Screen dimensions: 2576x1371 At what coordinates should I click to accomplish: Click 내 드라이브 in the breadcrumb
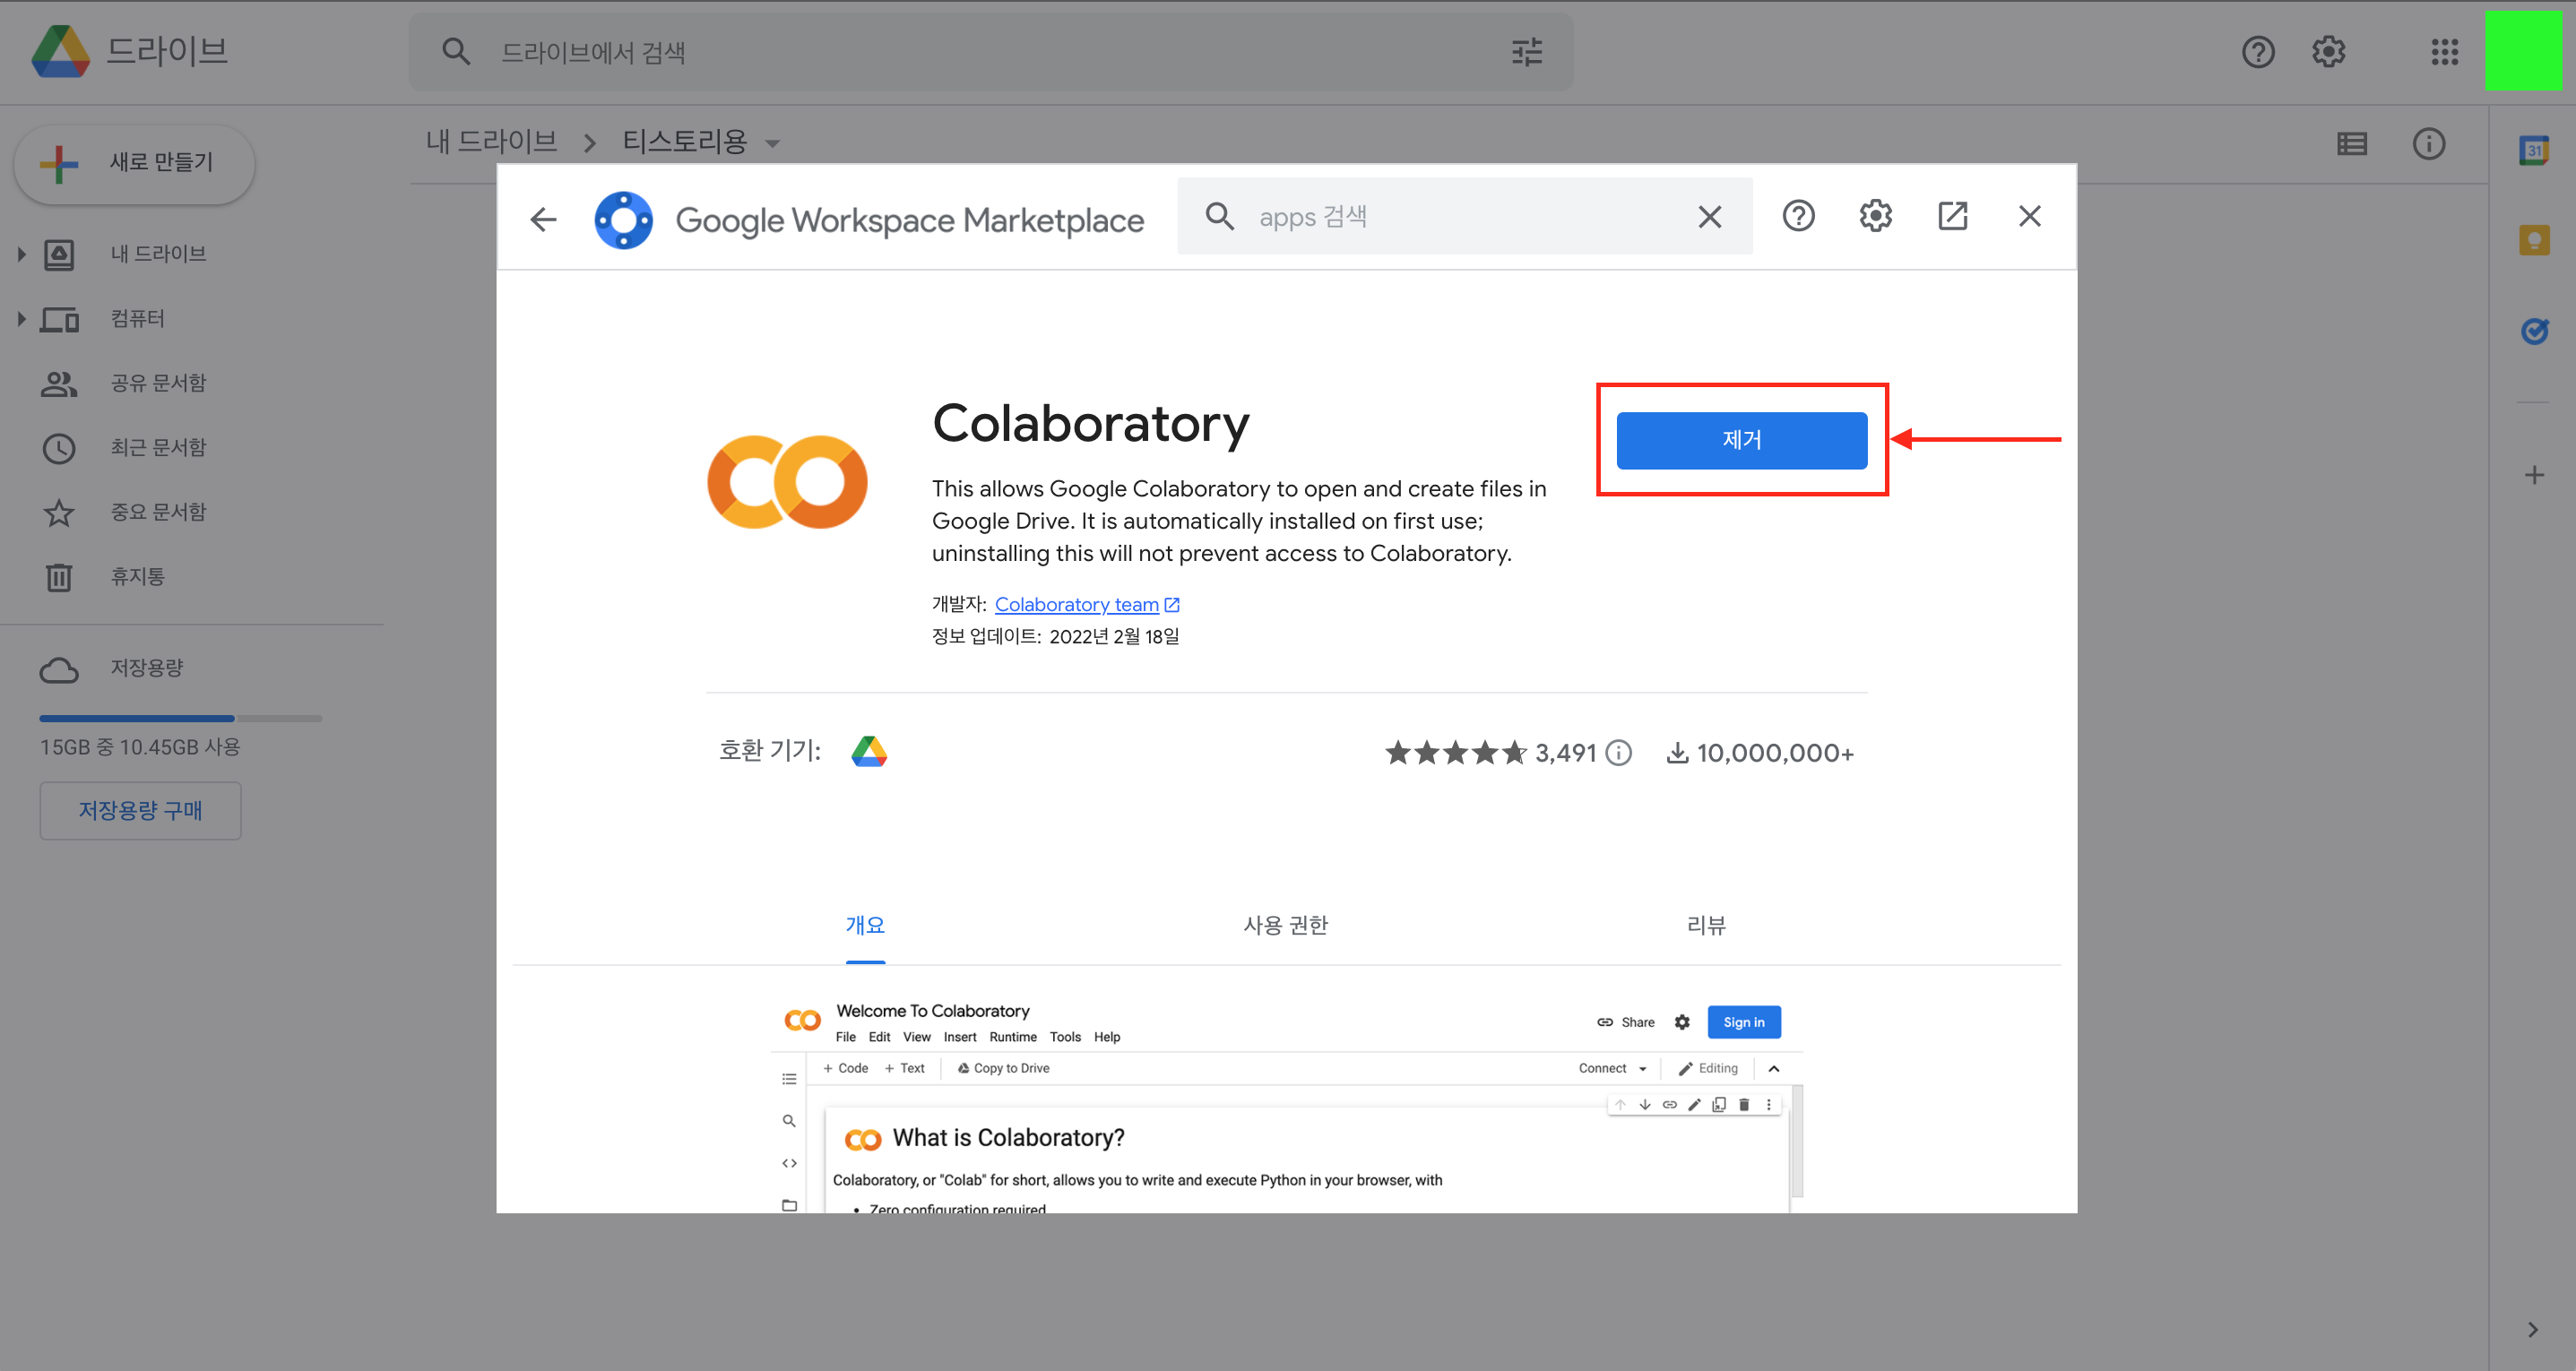pyautogui.click(x=491, y=142)
